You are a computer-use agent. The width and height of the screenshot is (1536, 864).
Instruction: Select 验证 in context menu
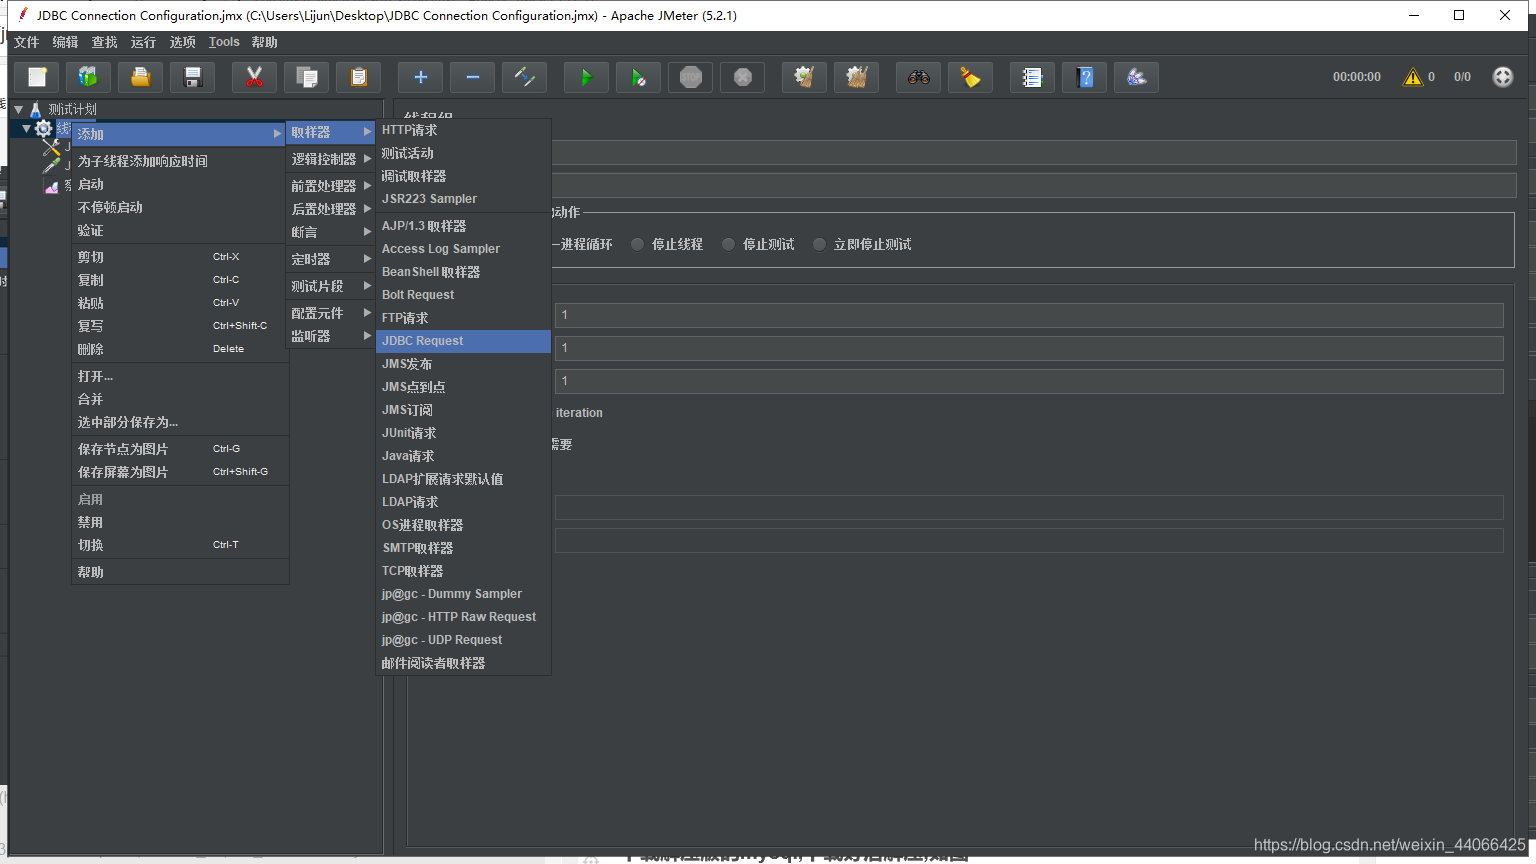(180, 230)
